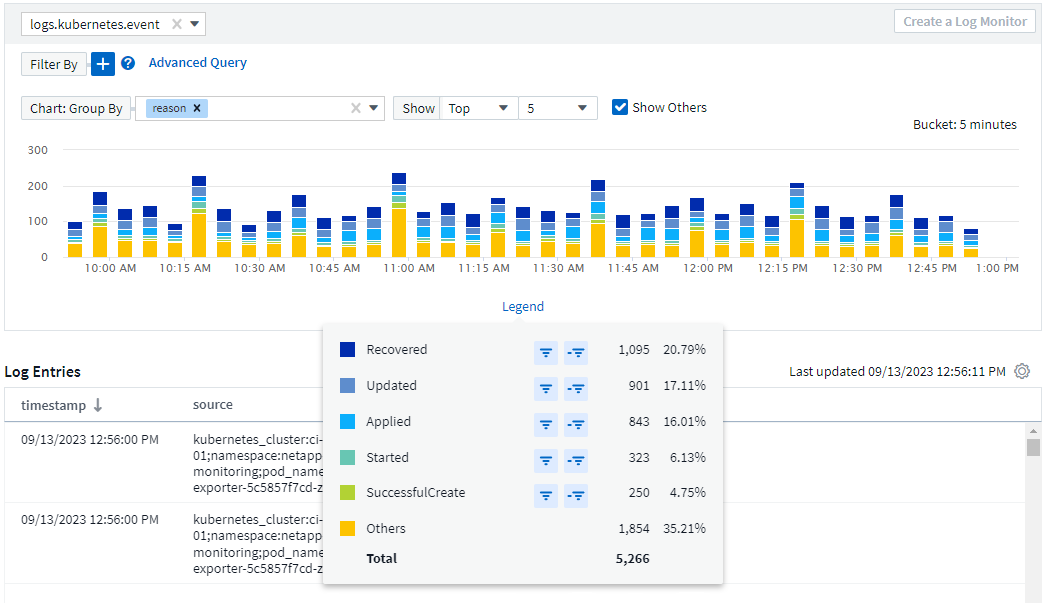The image size is (1046, 603).
Task: Remove the reason group-by tag
Action: tap(197, 108)
